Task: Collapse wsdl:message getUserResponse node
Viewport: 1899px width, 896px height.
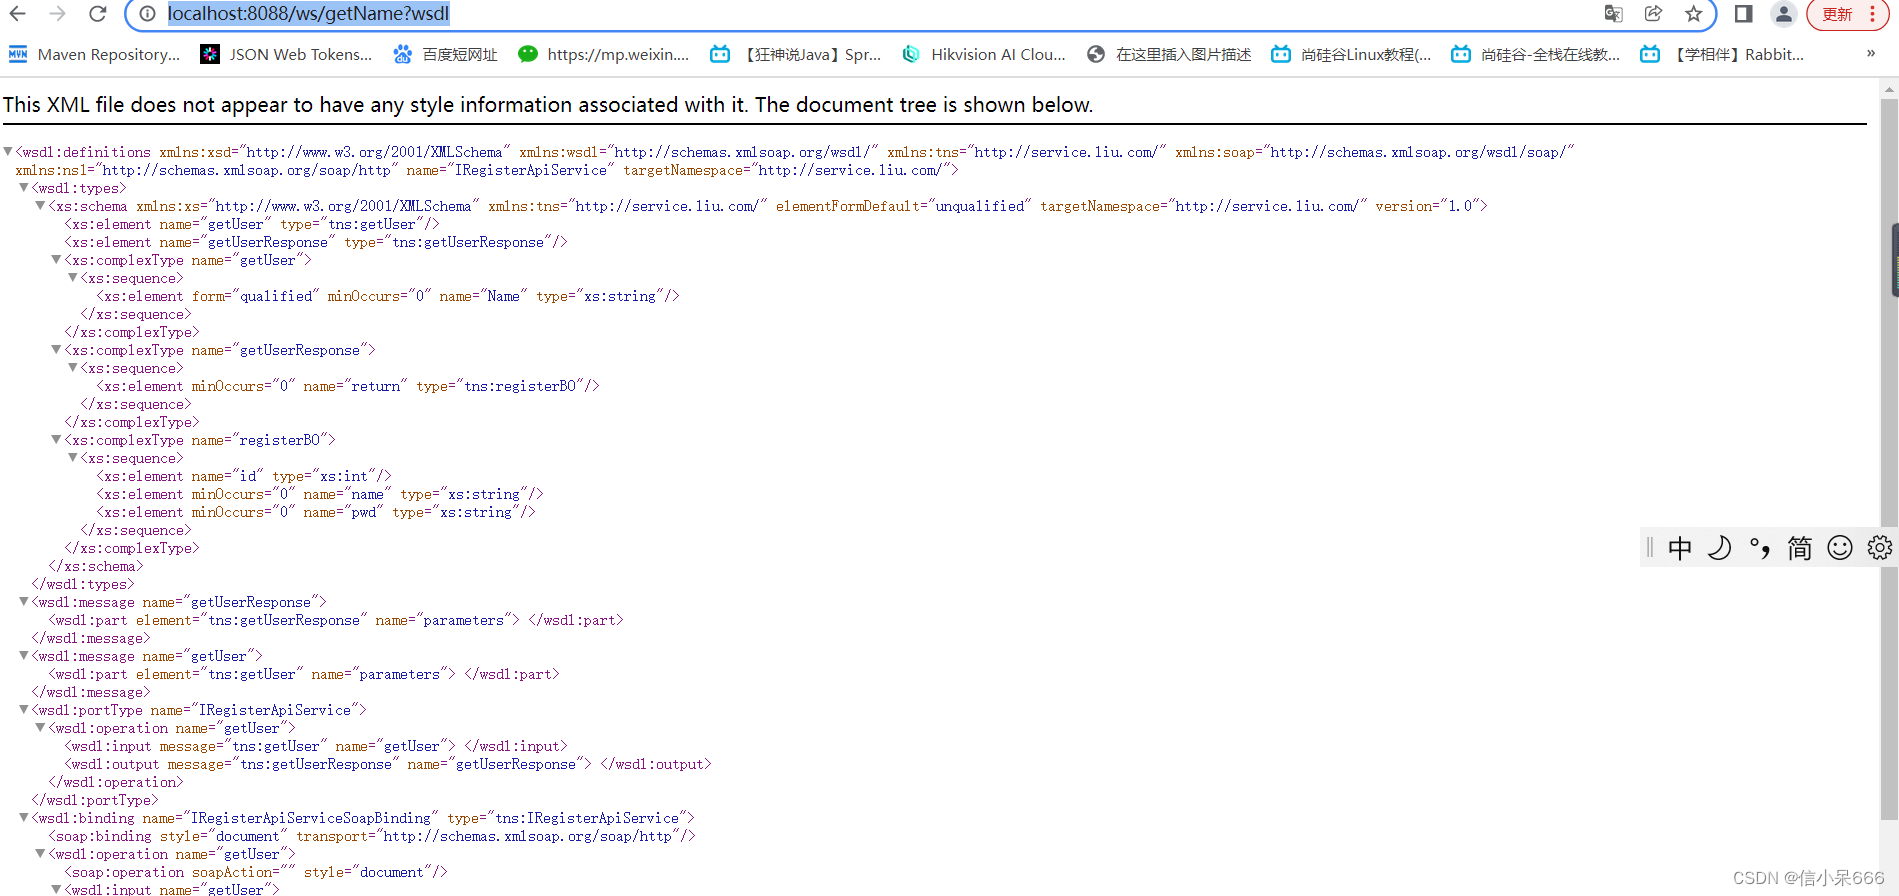Action: 24,602
